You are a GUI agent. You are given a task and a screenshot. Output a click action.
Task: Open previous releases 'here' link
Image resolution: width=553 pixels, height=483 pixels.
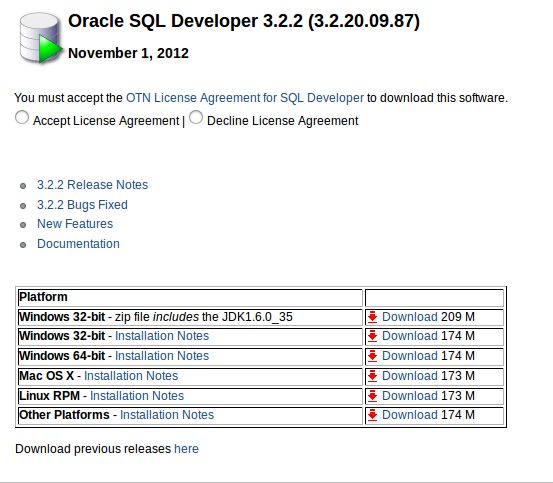tap(186, 449)
